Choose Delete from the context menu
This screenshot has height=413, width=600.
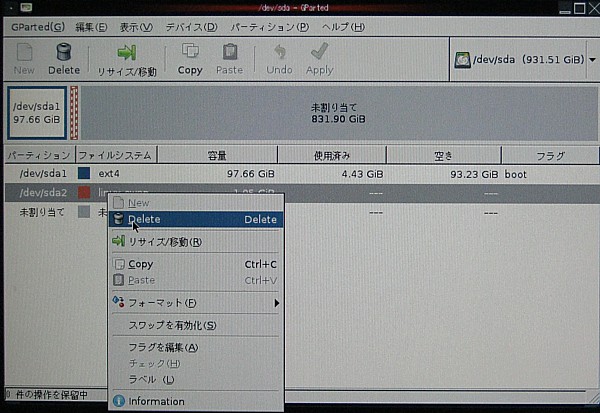click(196, 219)
